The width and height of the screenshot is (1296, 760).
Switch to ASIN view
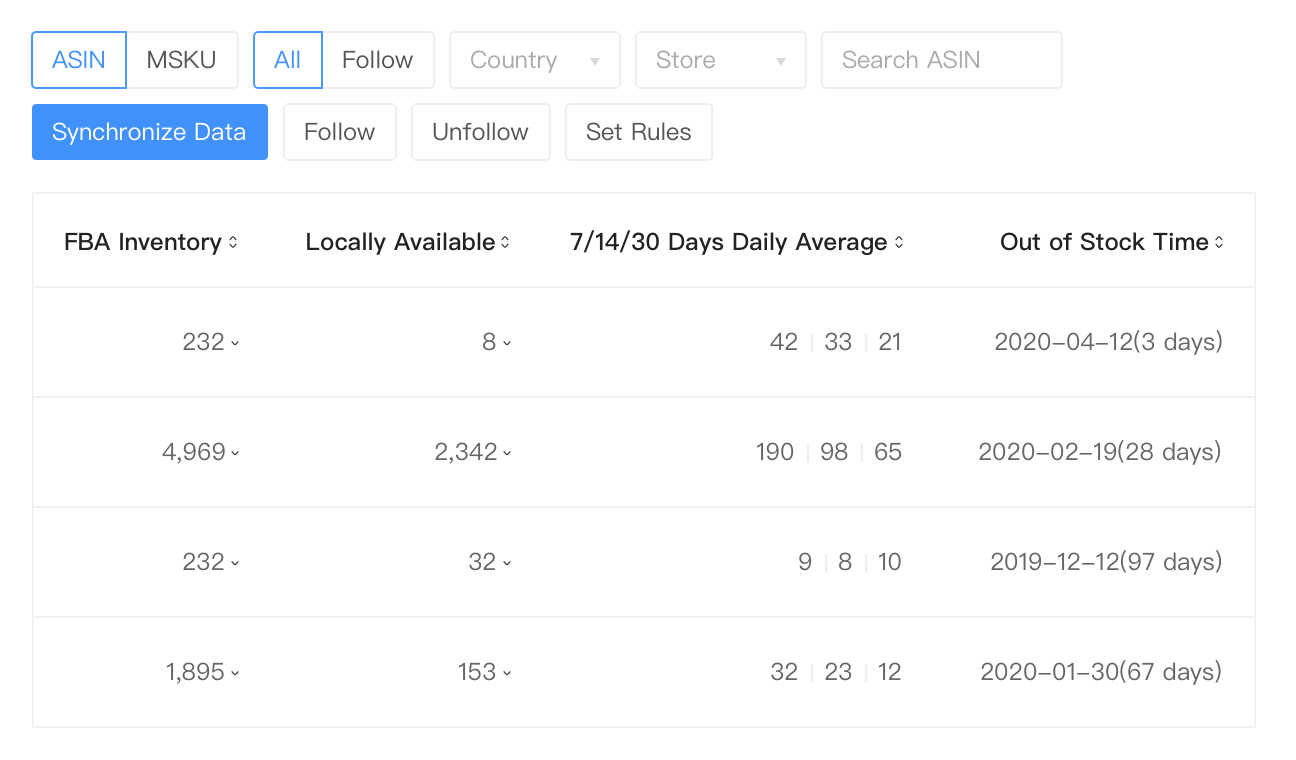tap(79, 60)
